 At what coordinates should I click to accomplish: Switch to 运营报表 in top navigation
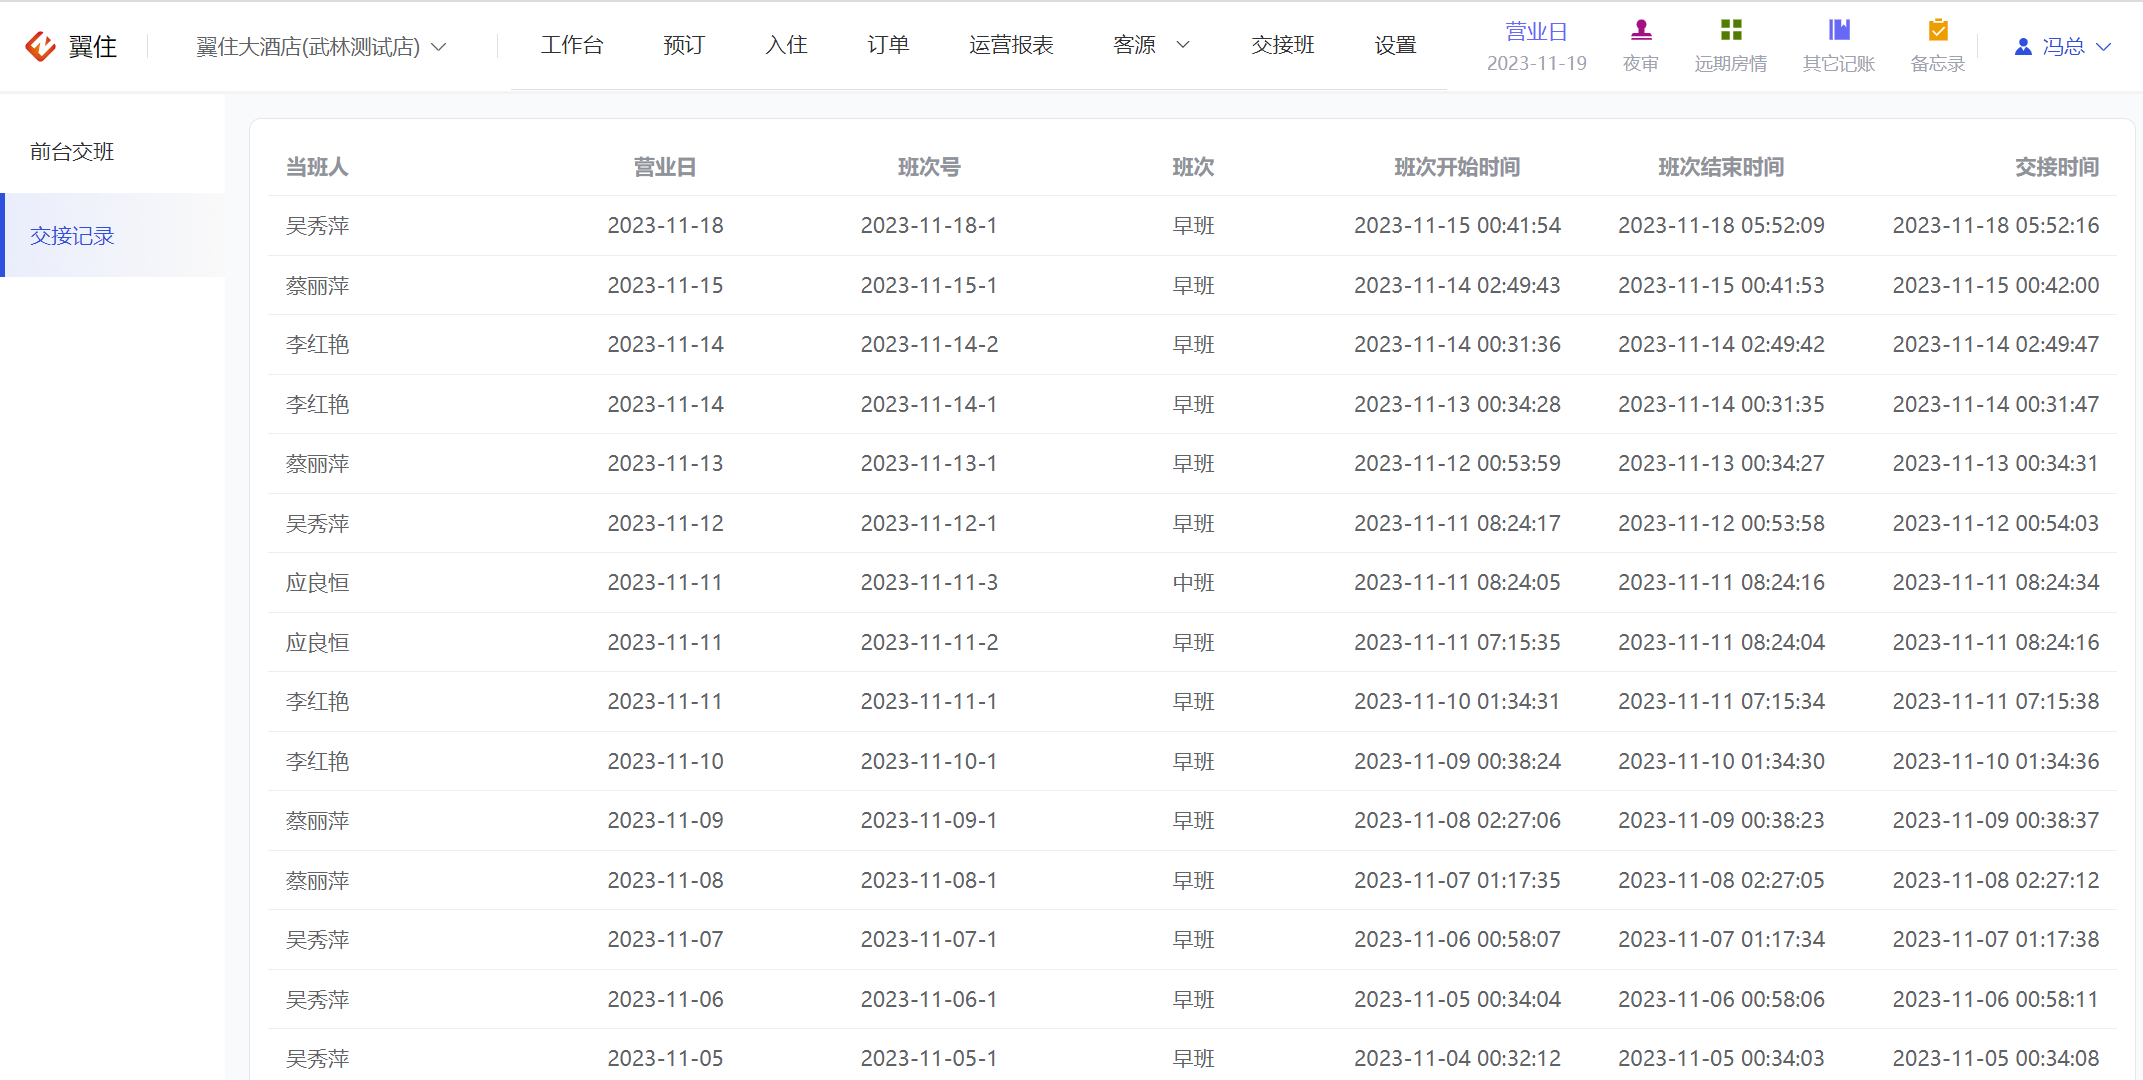1011,45
